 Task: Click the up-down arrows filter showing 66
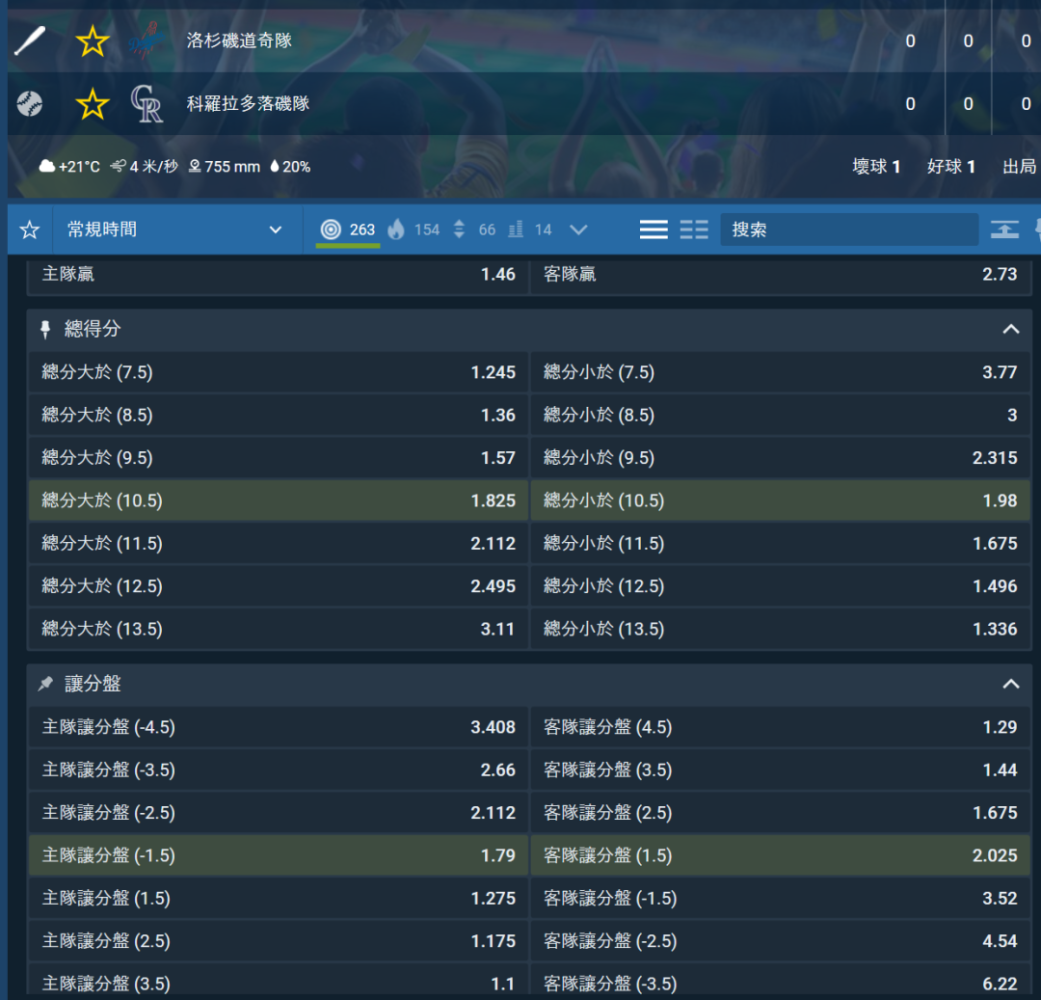point(473,230)
